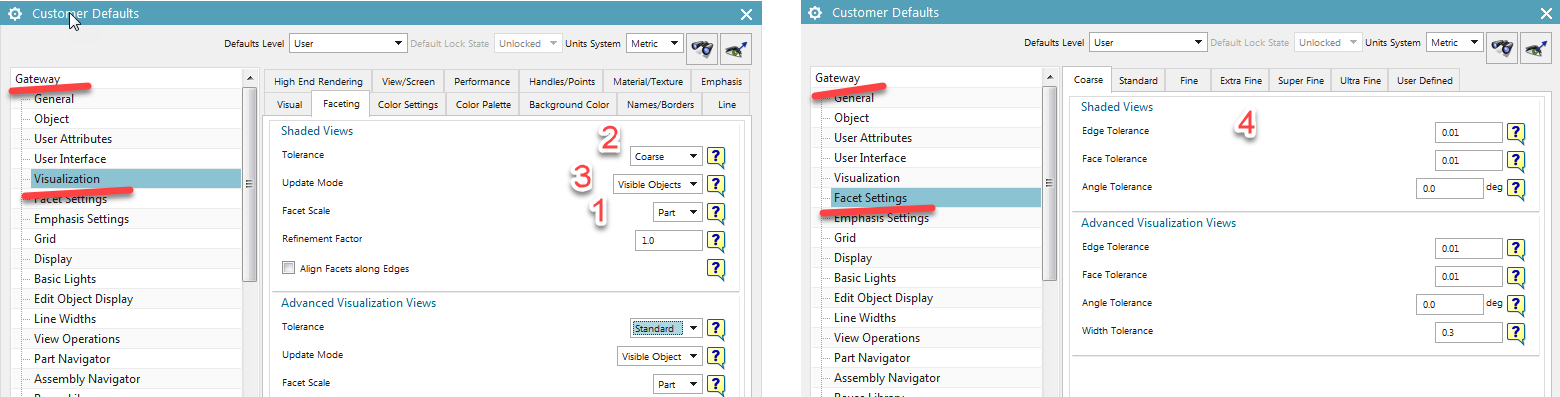
Task: Open Advanced Visualization Tolerance dropdown showing Standard
Action: [x=666, y=328]
